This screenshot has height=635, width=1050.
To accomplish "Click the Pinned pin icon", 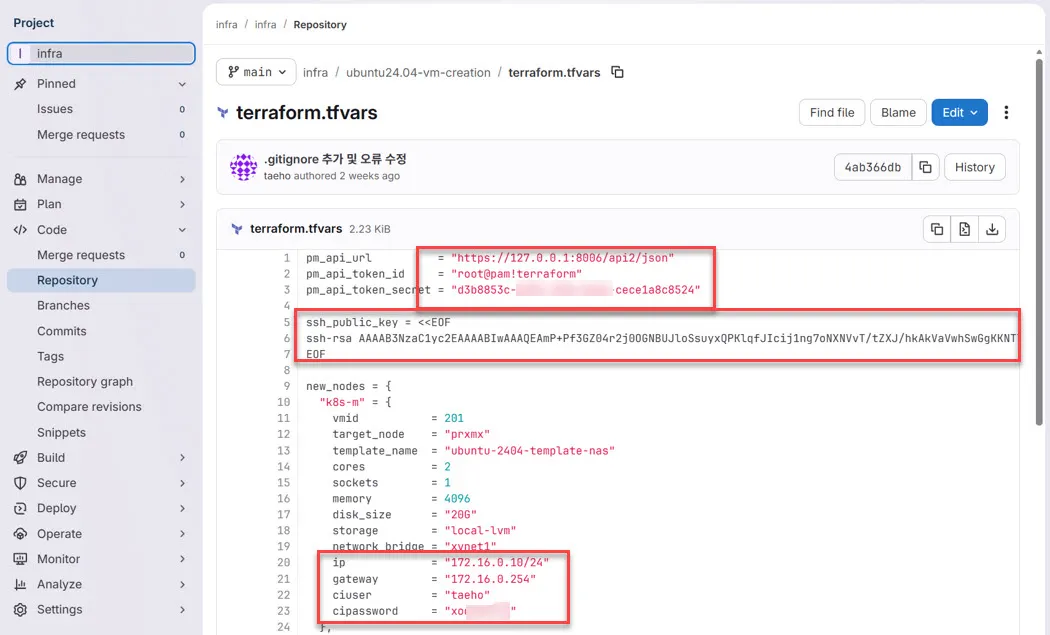I will click(20, 84).
